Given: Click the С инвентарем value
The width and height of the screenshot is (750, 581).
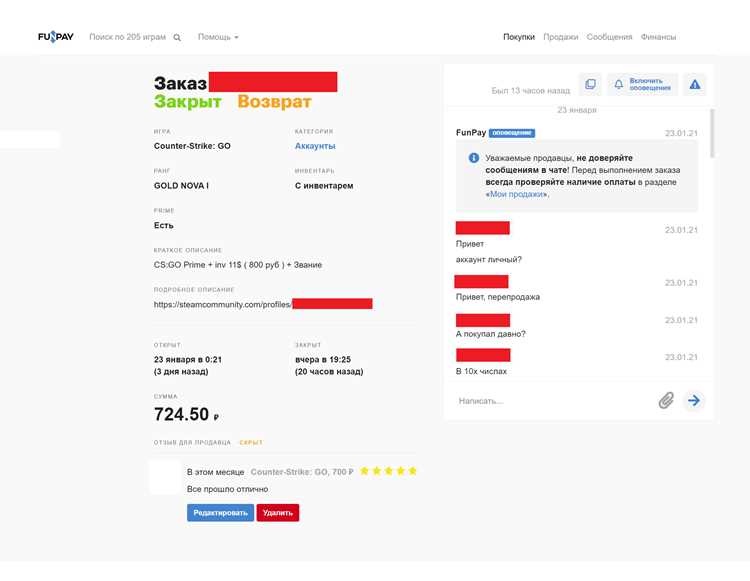Looking at the screenshot, I should coord(324,186).
